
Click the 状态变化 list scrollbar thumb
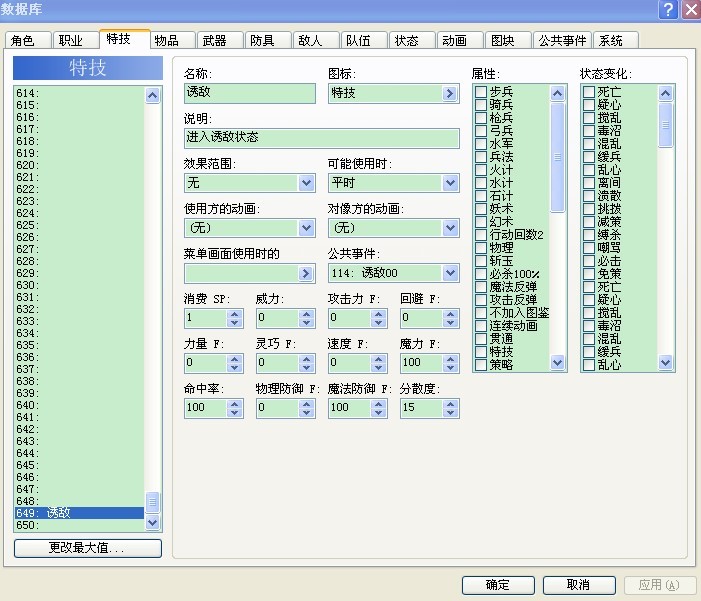click(x=665, y=125)
